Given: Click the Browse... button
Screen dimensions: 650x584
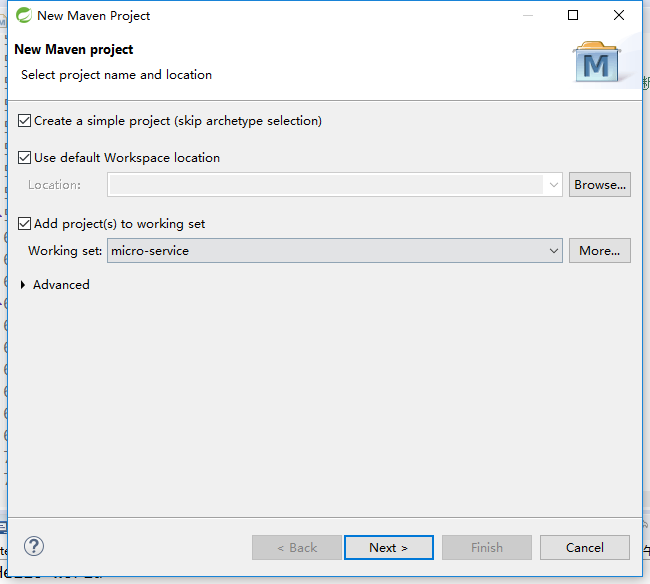Looking at the screenshot, I should coord(600,185).
